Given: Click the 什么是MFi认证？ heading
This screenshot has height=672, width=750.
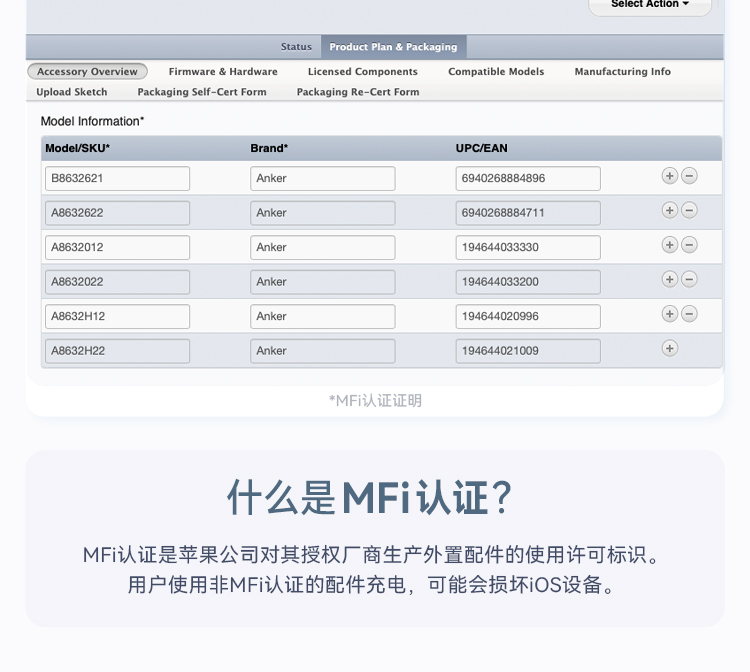Looking at the screenshot, I should (370, 498).
